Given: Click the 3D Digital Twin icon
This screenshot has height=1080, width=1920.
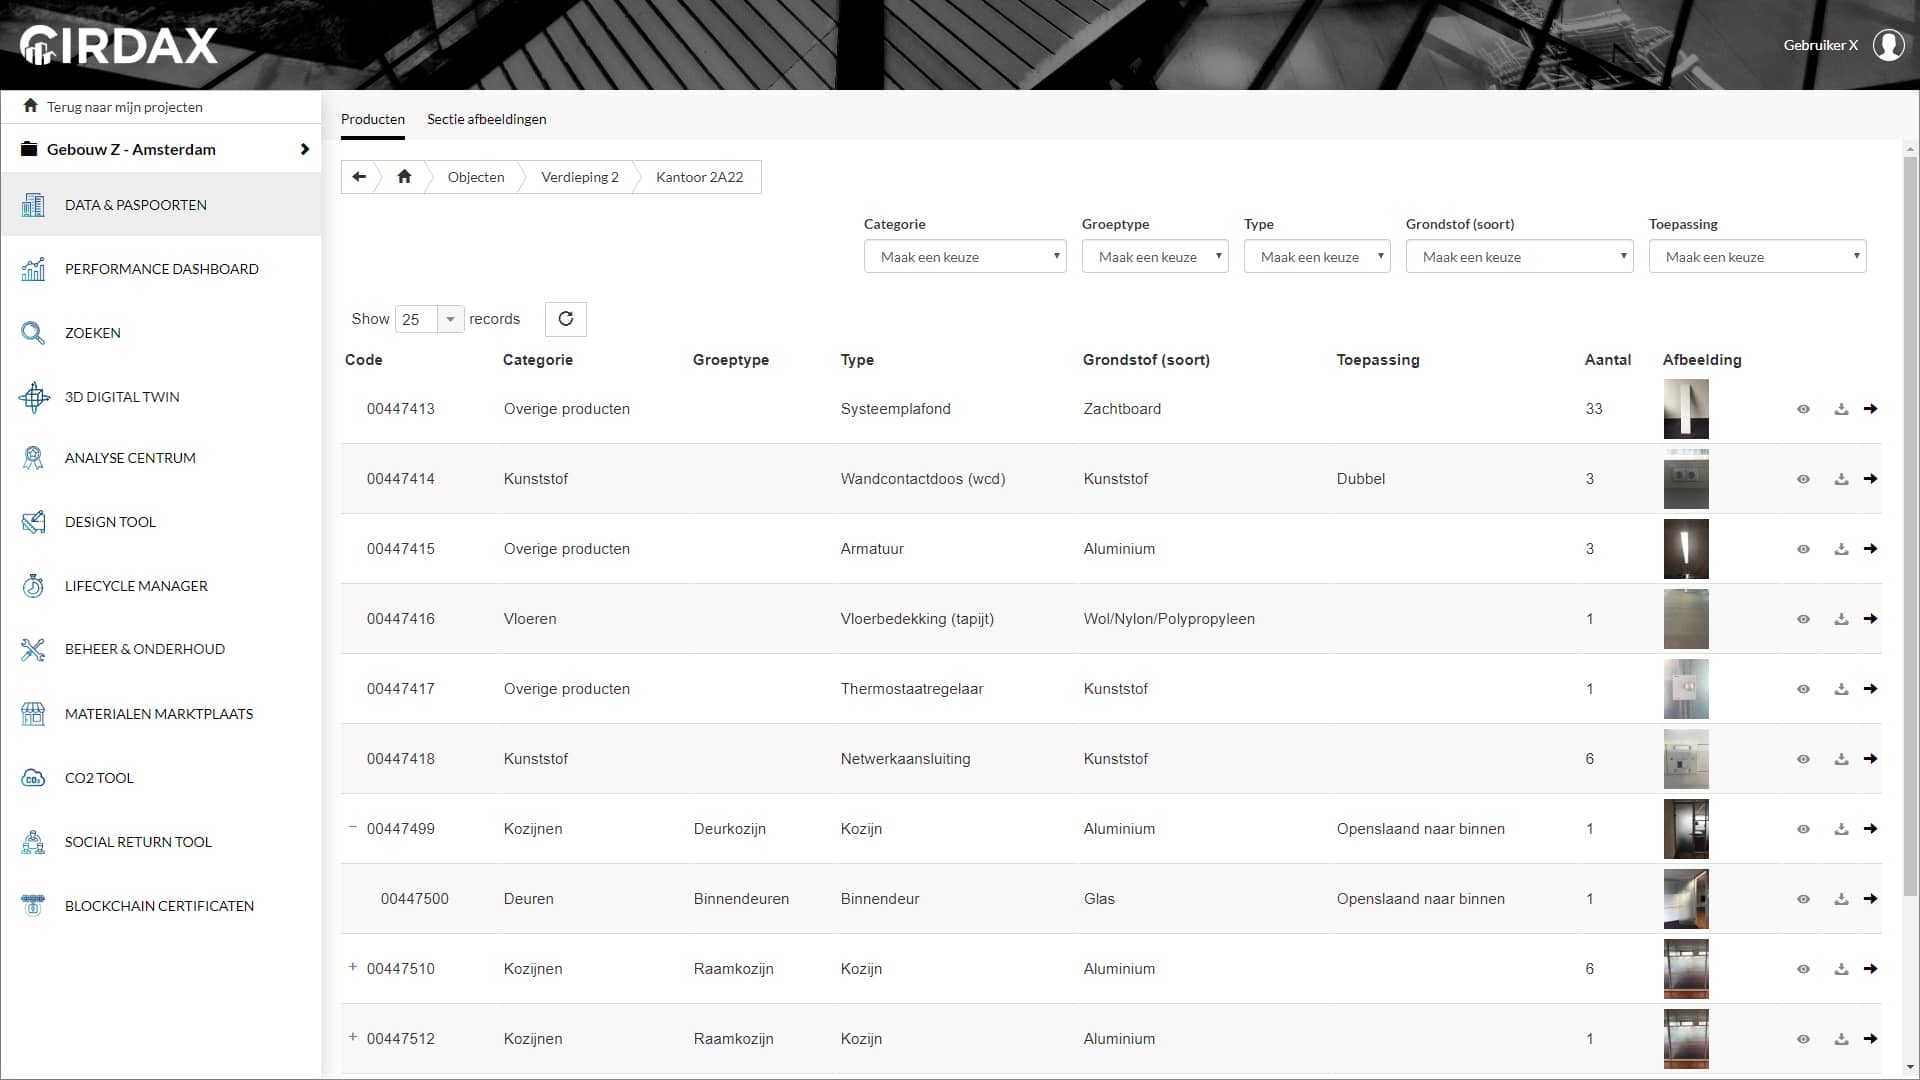Looking at the screenshot, I should click(33, 397).
